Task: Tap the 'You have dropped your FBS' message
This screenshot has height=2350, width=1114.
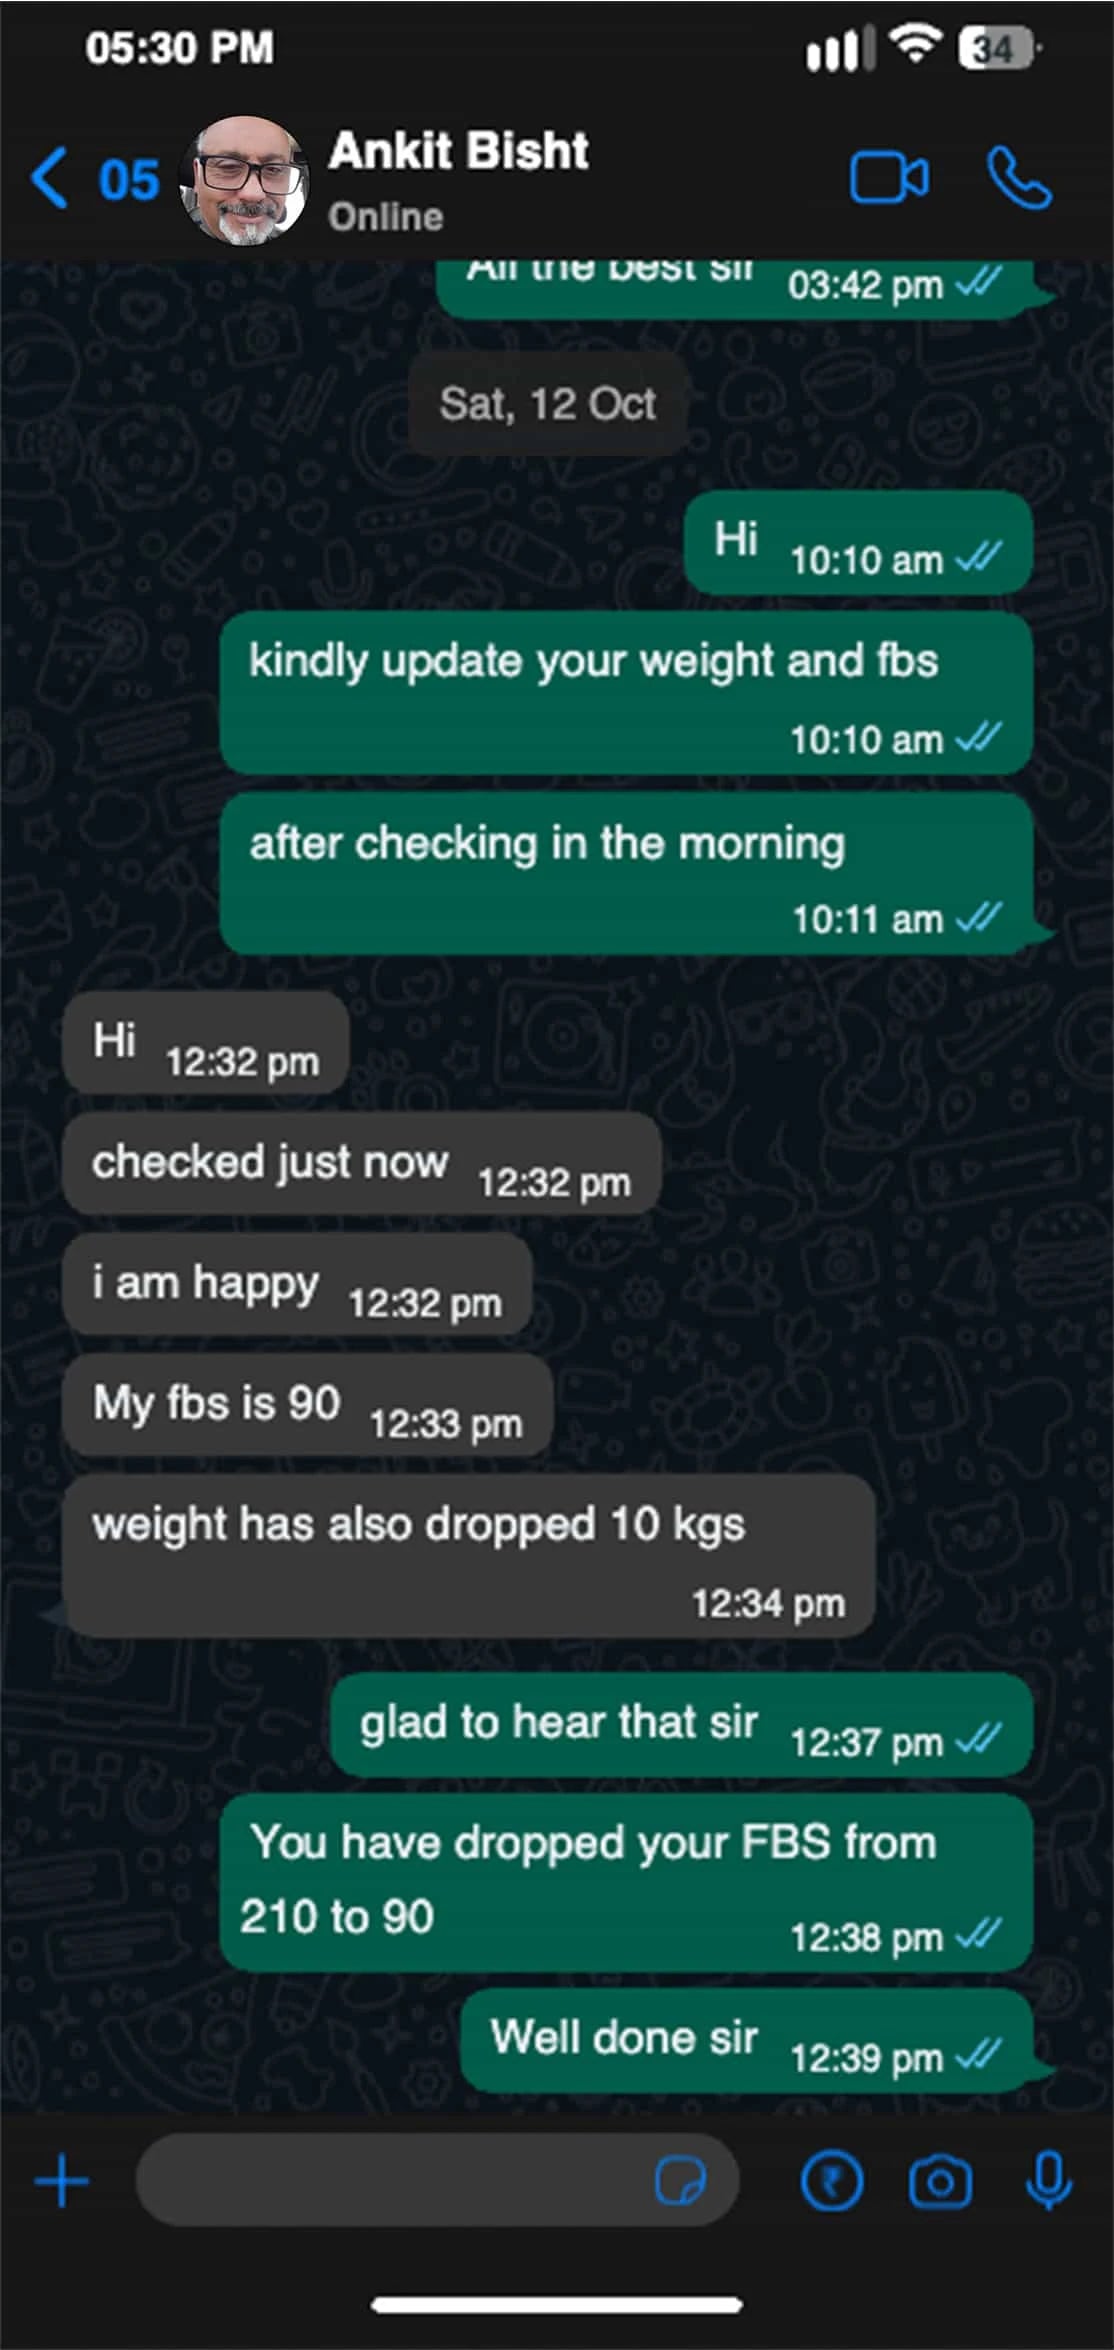Action: [626, 1882]
